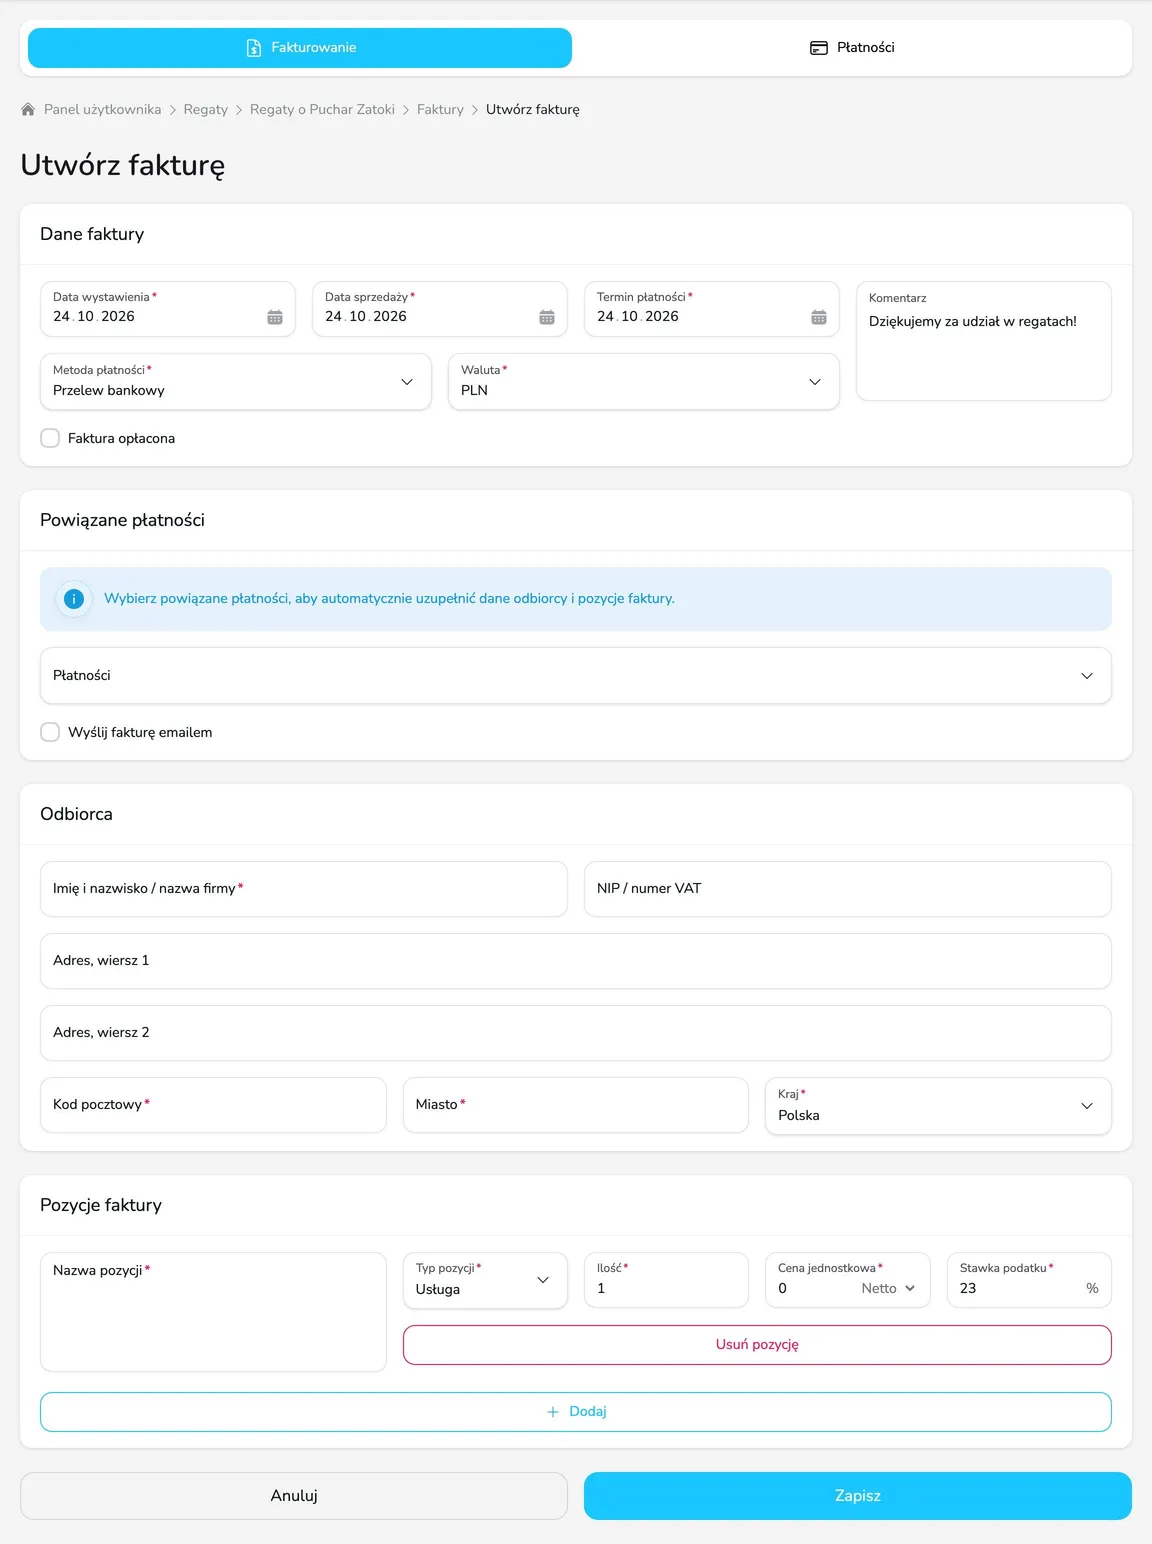Change the Netto price type selector

[888, 1288]
